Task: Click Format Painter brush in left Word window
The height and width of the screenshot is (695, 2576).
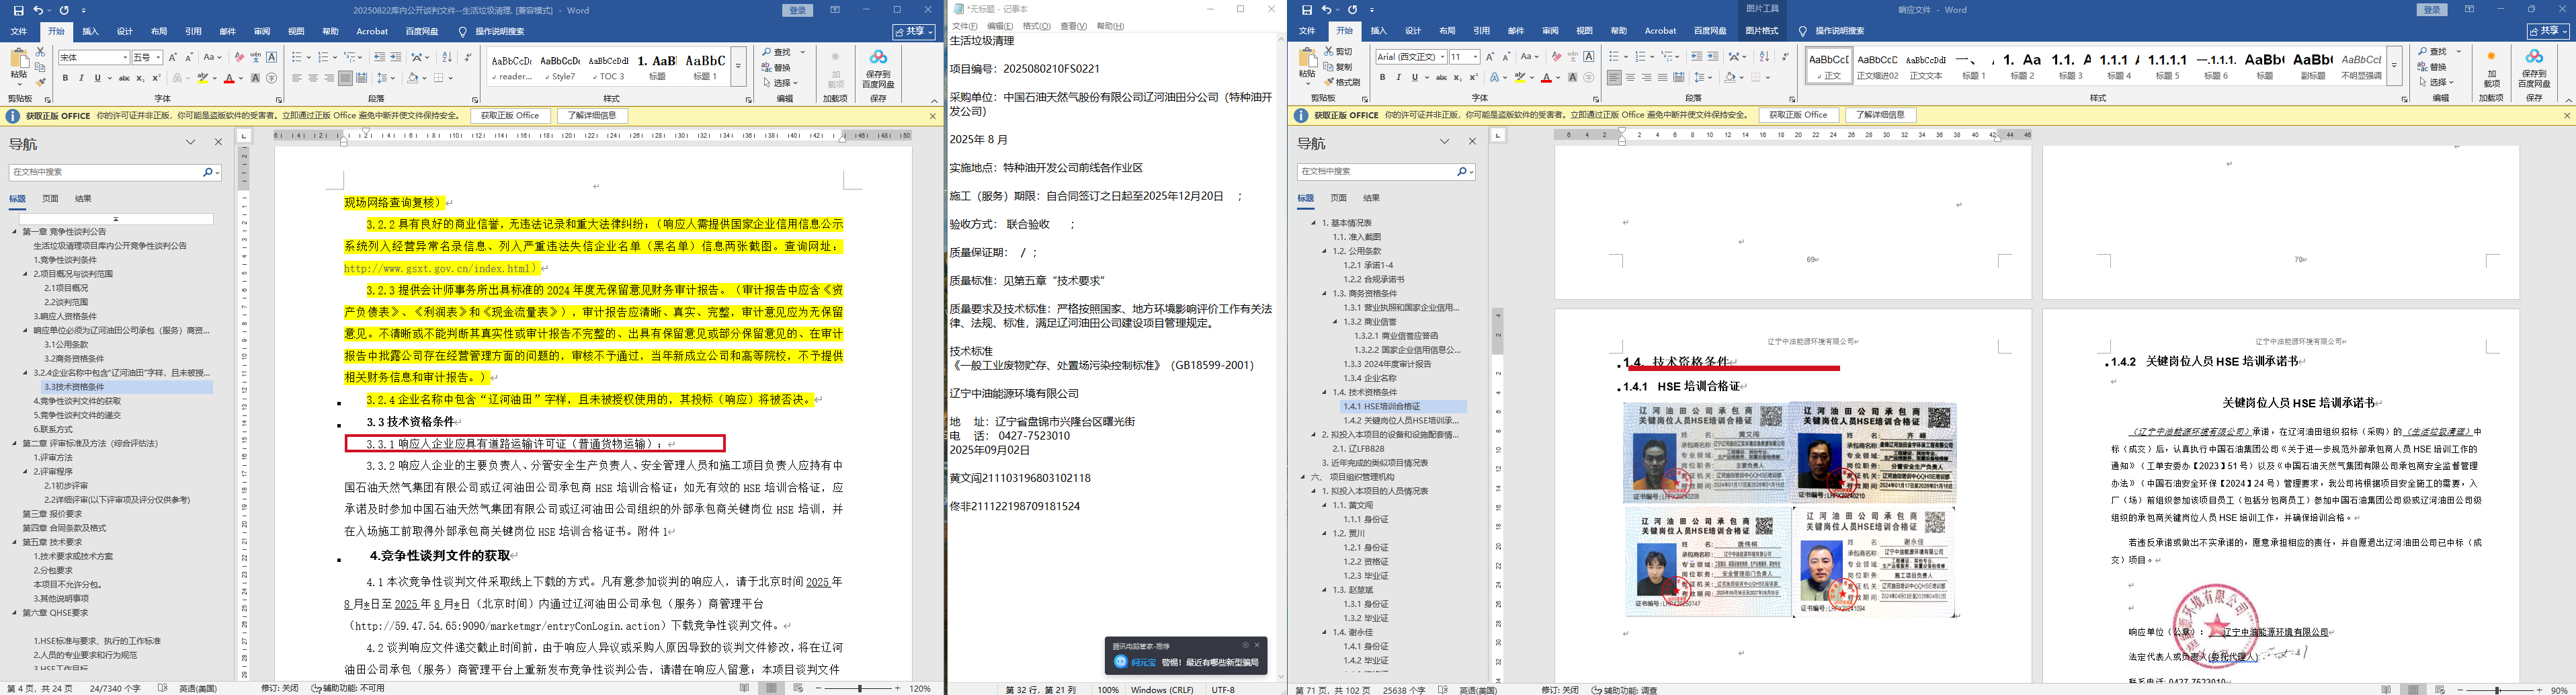Action: coord(41,81)
